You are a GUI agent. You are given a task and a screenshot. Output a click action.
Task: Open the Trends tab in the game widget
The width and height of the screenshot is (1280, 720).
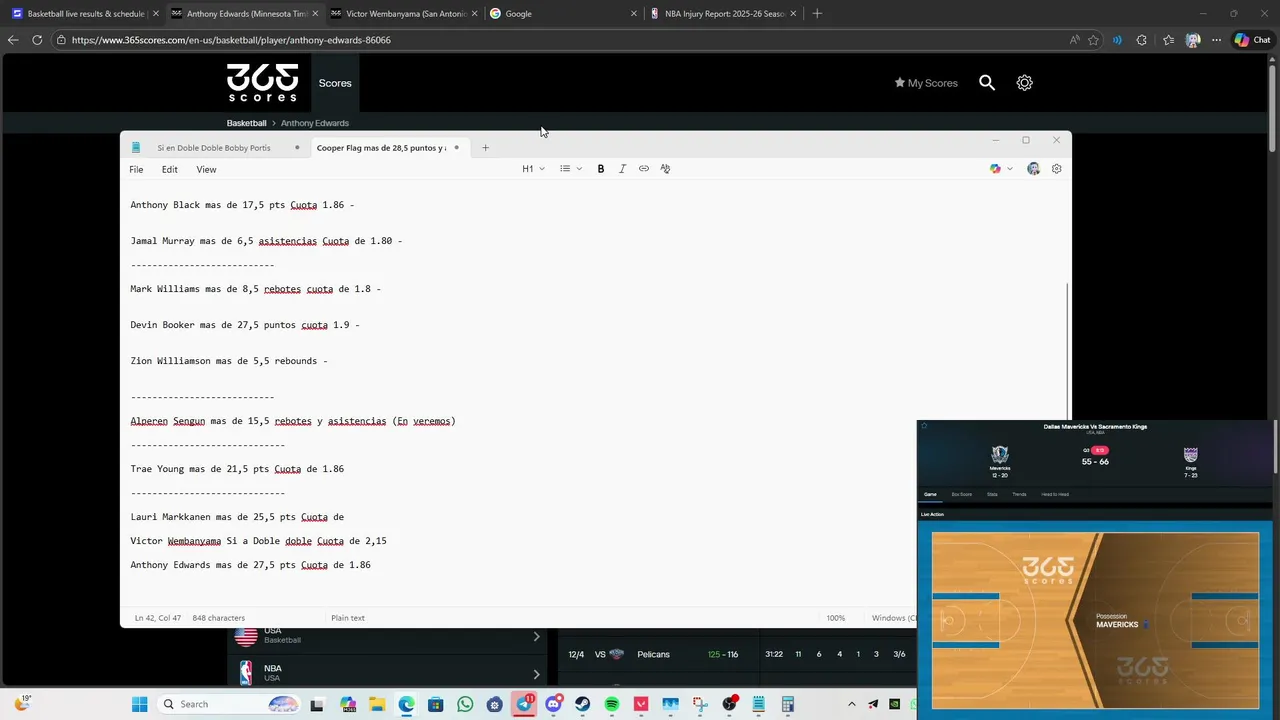[x=1019, y=494]
